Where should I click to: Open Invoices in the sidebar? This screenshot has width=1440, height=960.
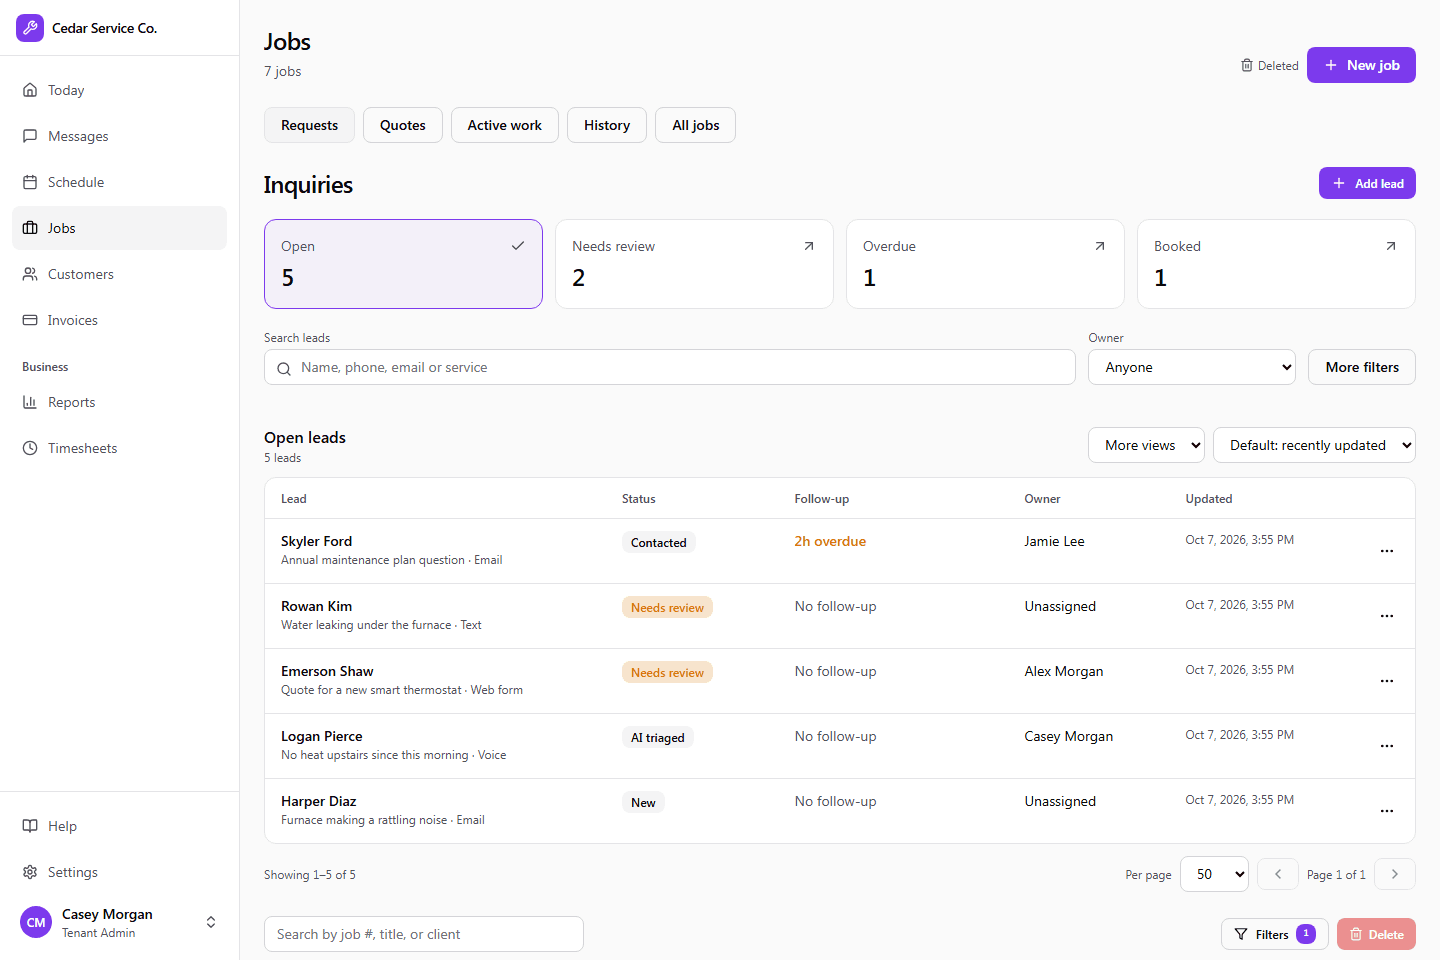[x=119, y=320]
